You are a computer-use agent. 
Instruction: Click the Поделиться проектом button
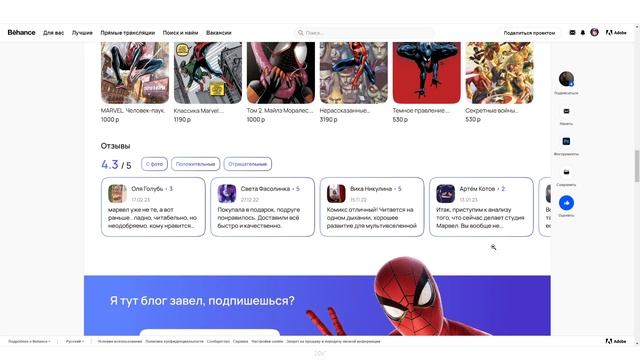529,33
